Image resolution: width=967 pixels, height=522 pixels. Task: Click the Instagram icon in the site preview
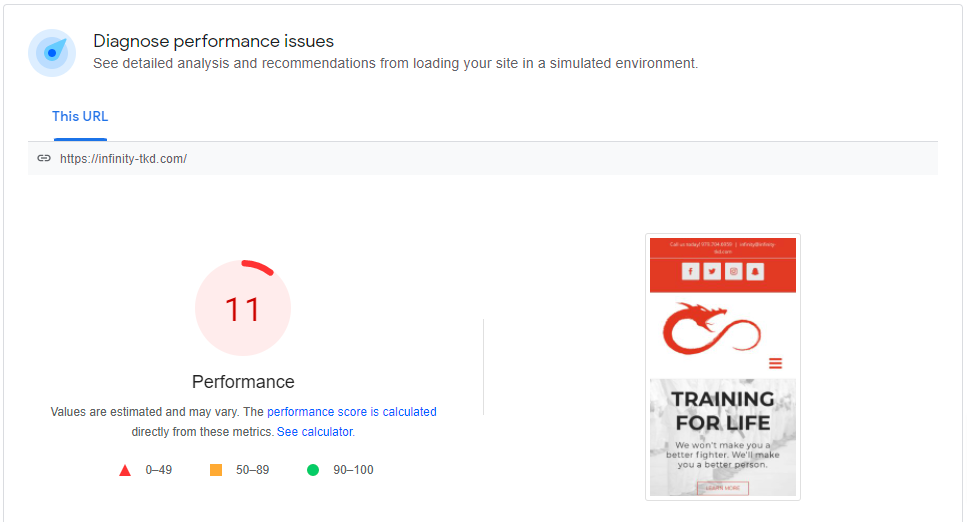pos(734,271)
